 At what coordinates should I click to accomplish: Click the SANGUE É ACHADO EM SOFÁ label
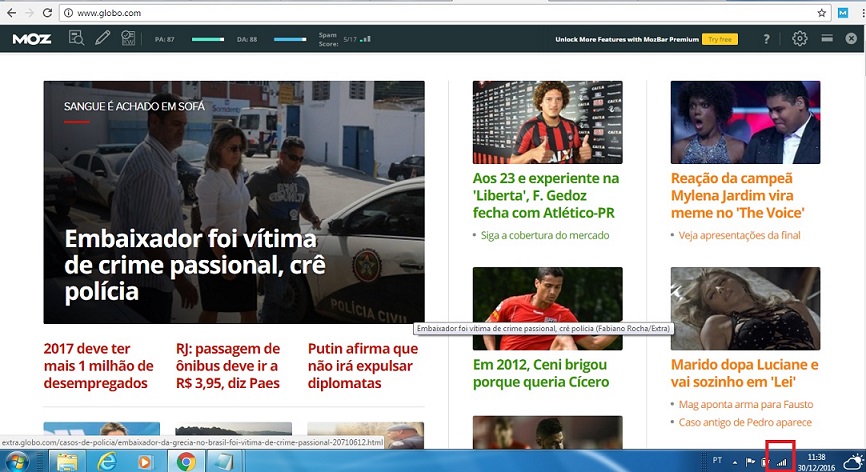pyautogui.click(x=134, y=107)
